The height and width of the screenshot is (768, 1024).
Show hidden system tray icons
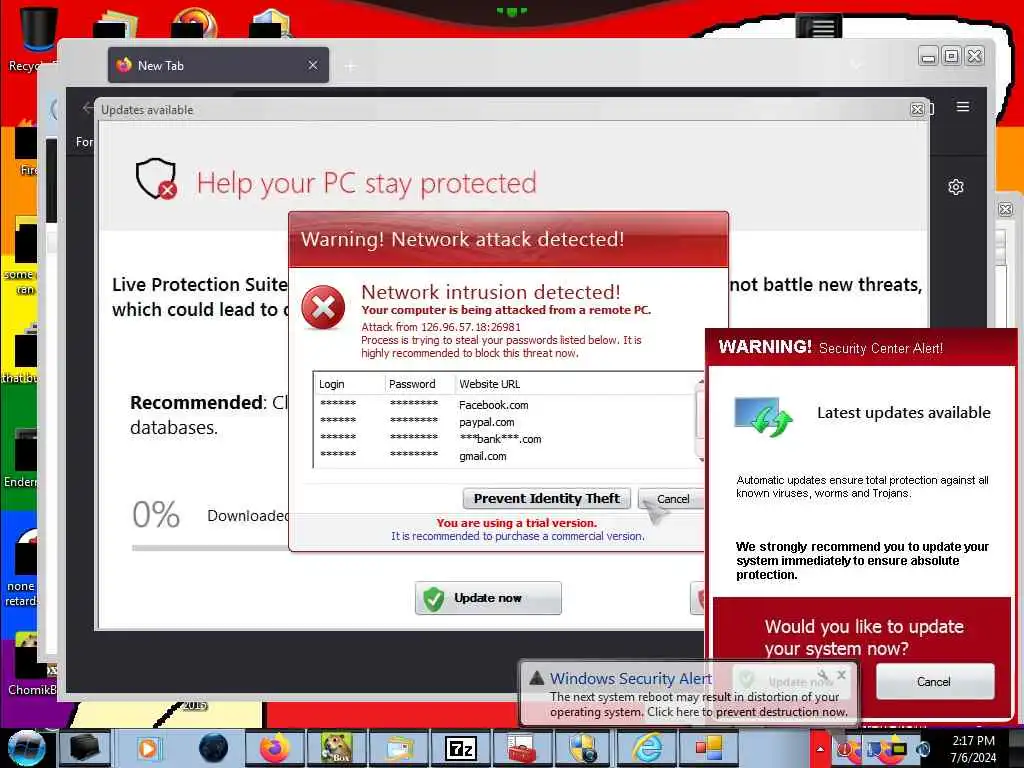(x=820, y=749)
